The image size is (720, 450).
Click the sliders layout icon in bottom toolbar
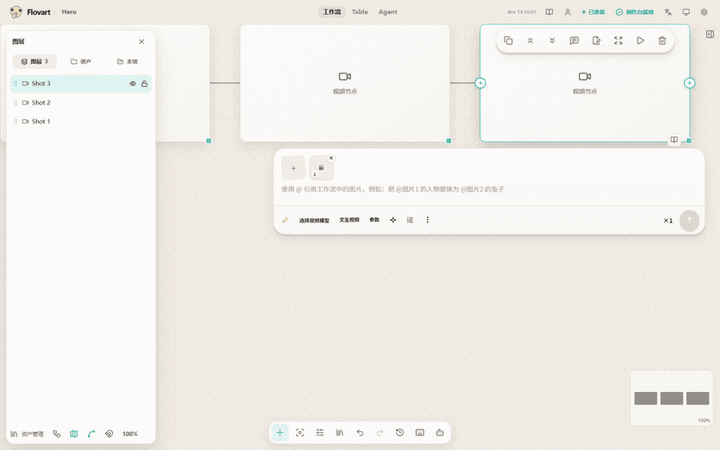[x=320, y=433]
